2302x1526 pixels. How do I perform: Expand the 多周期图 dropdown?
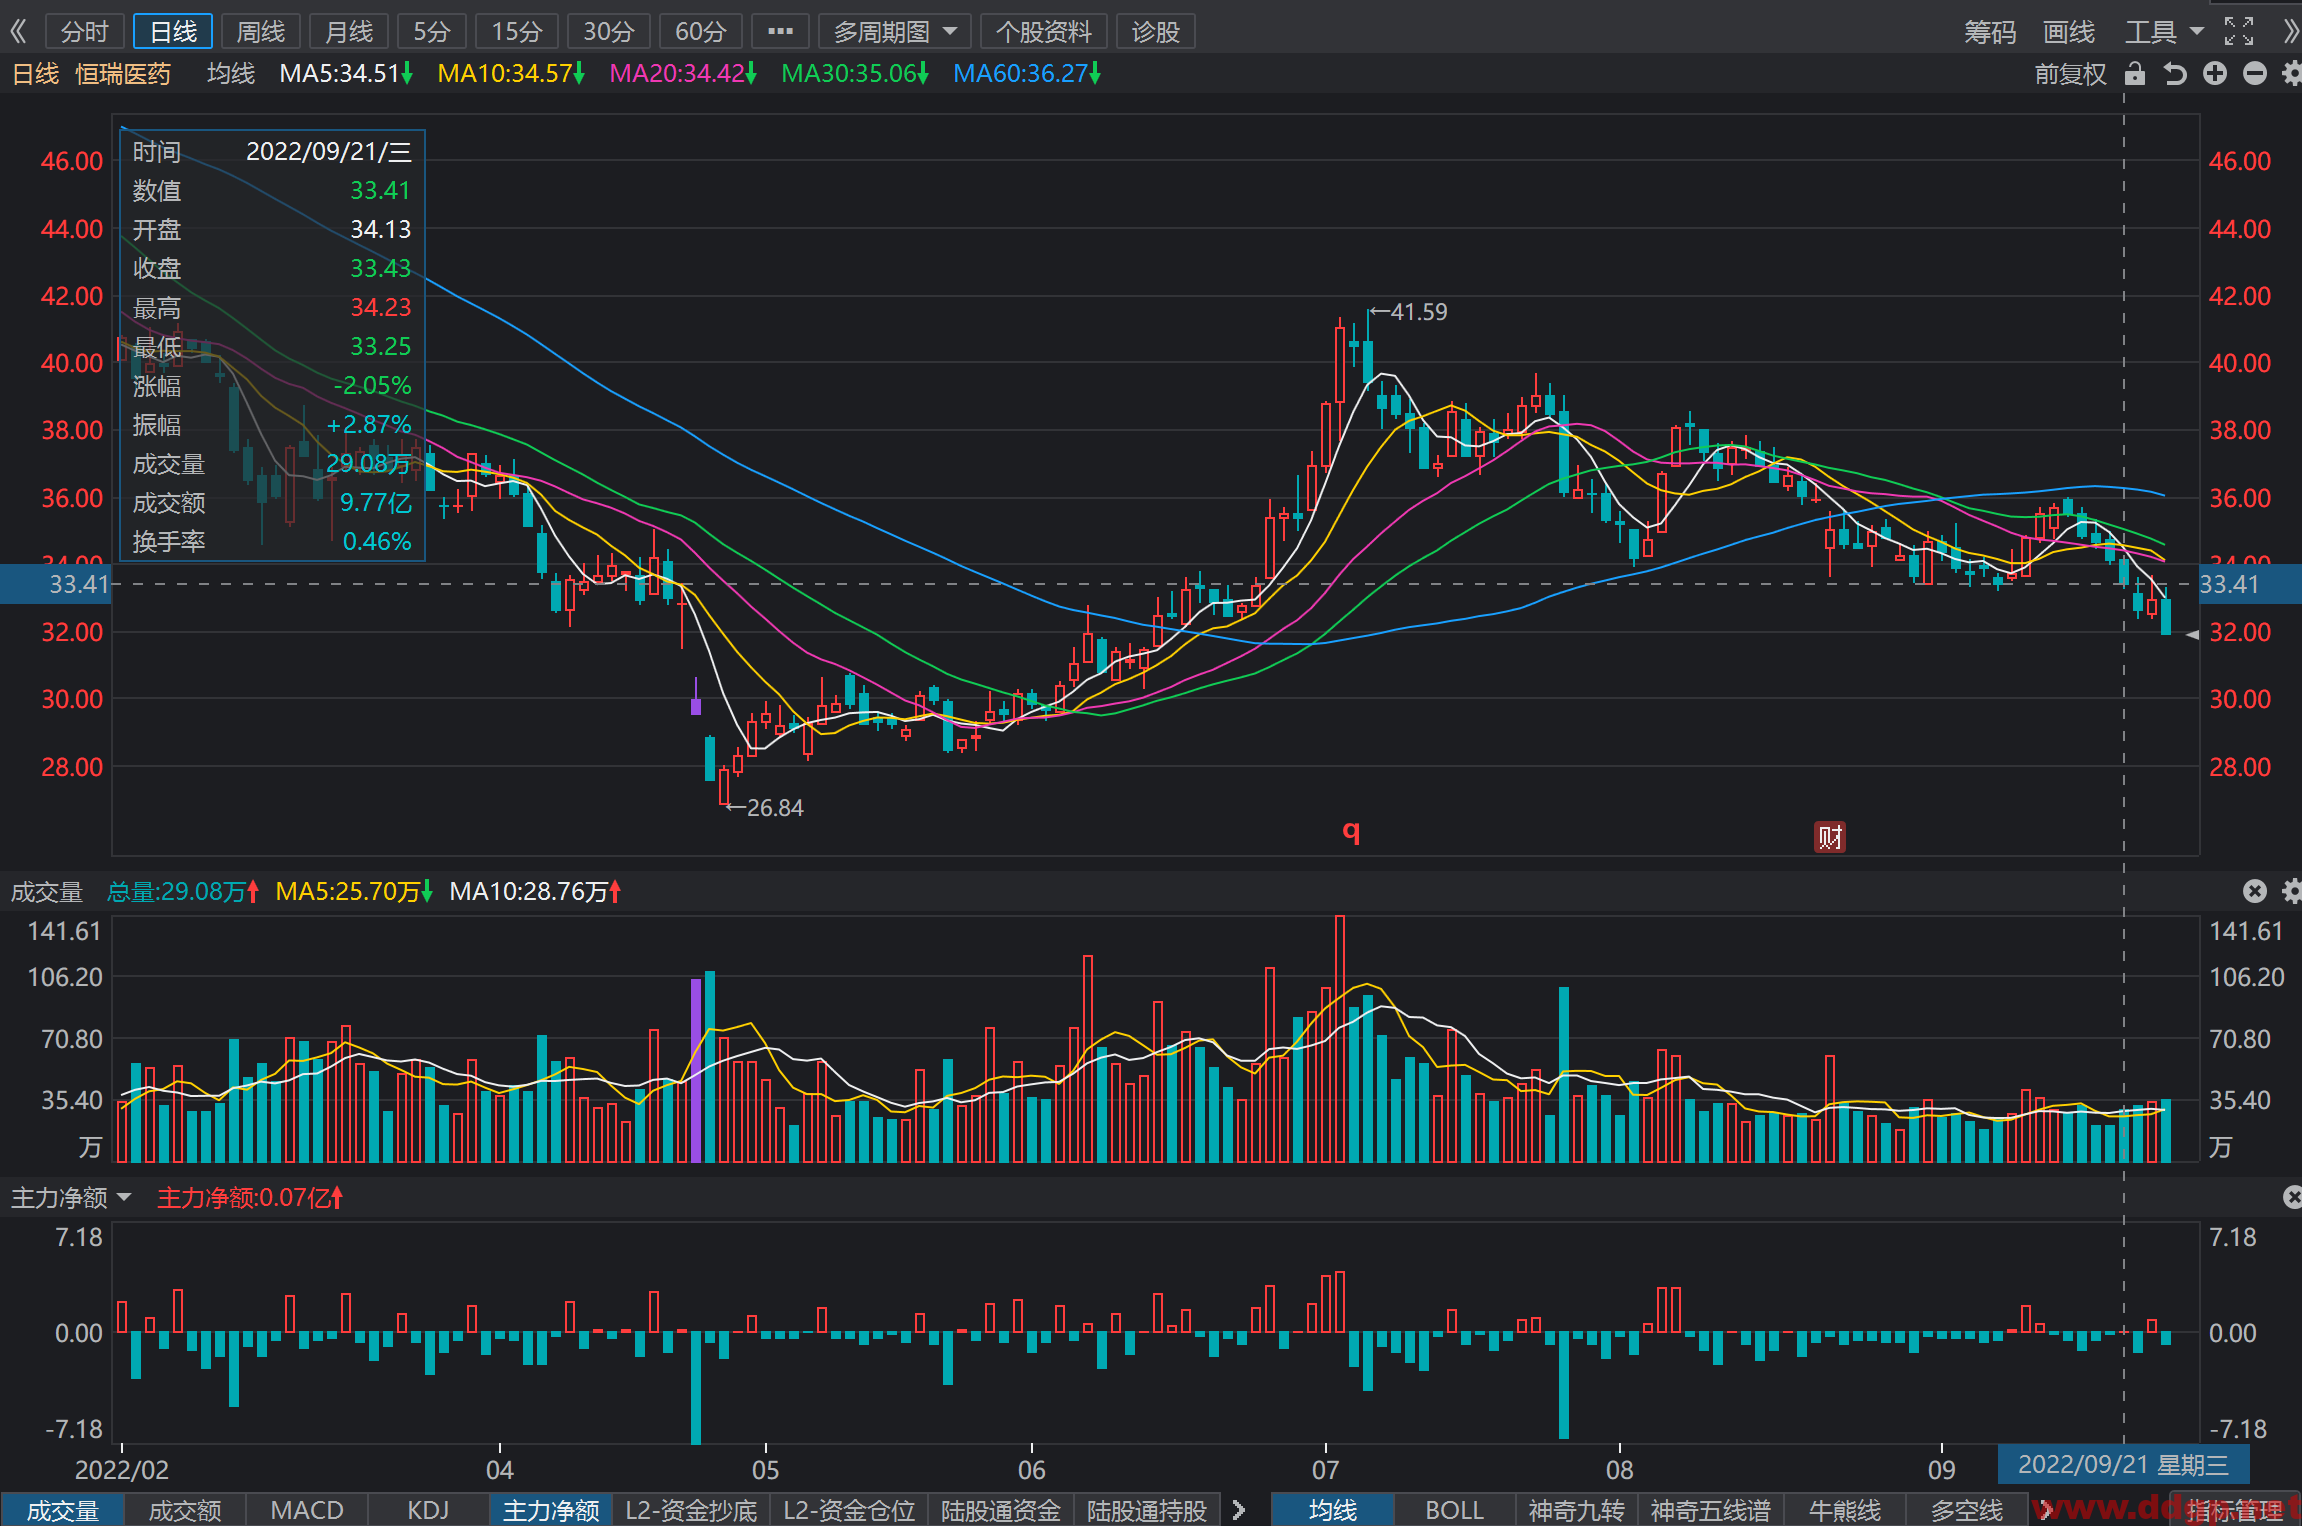click(x=895, y=32)
